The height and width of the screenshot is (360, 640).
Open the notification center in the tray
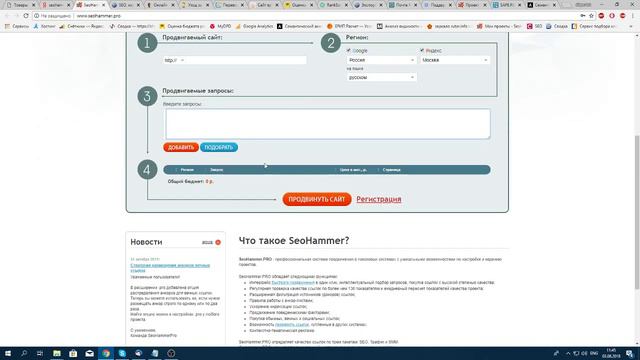click(x=629, y=353)
